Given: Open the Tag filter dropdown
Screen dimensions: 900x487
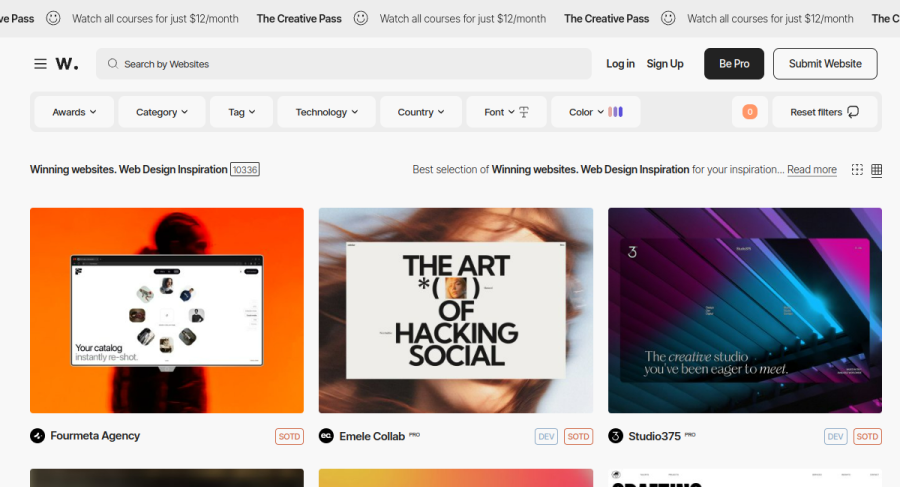Looking at the screenshot, I should coord(242,112).
